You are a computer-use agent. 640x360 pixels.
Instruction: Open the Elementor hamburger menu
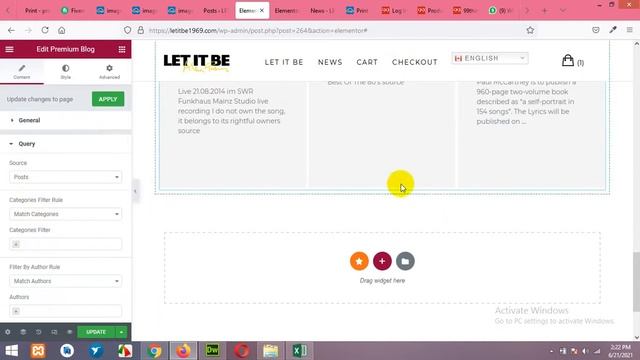(x=9, y=49)
